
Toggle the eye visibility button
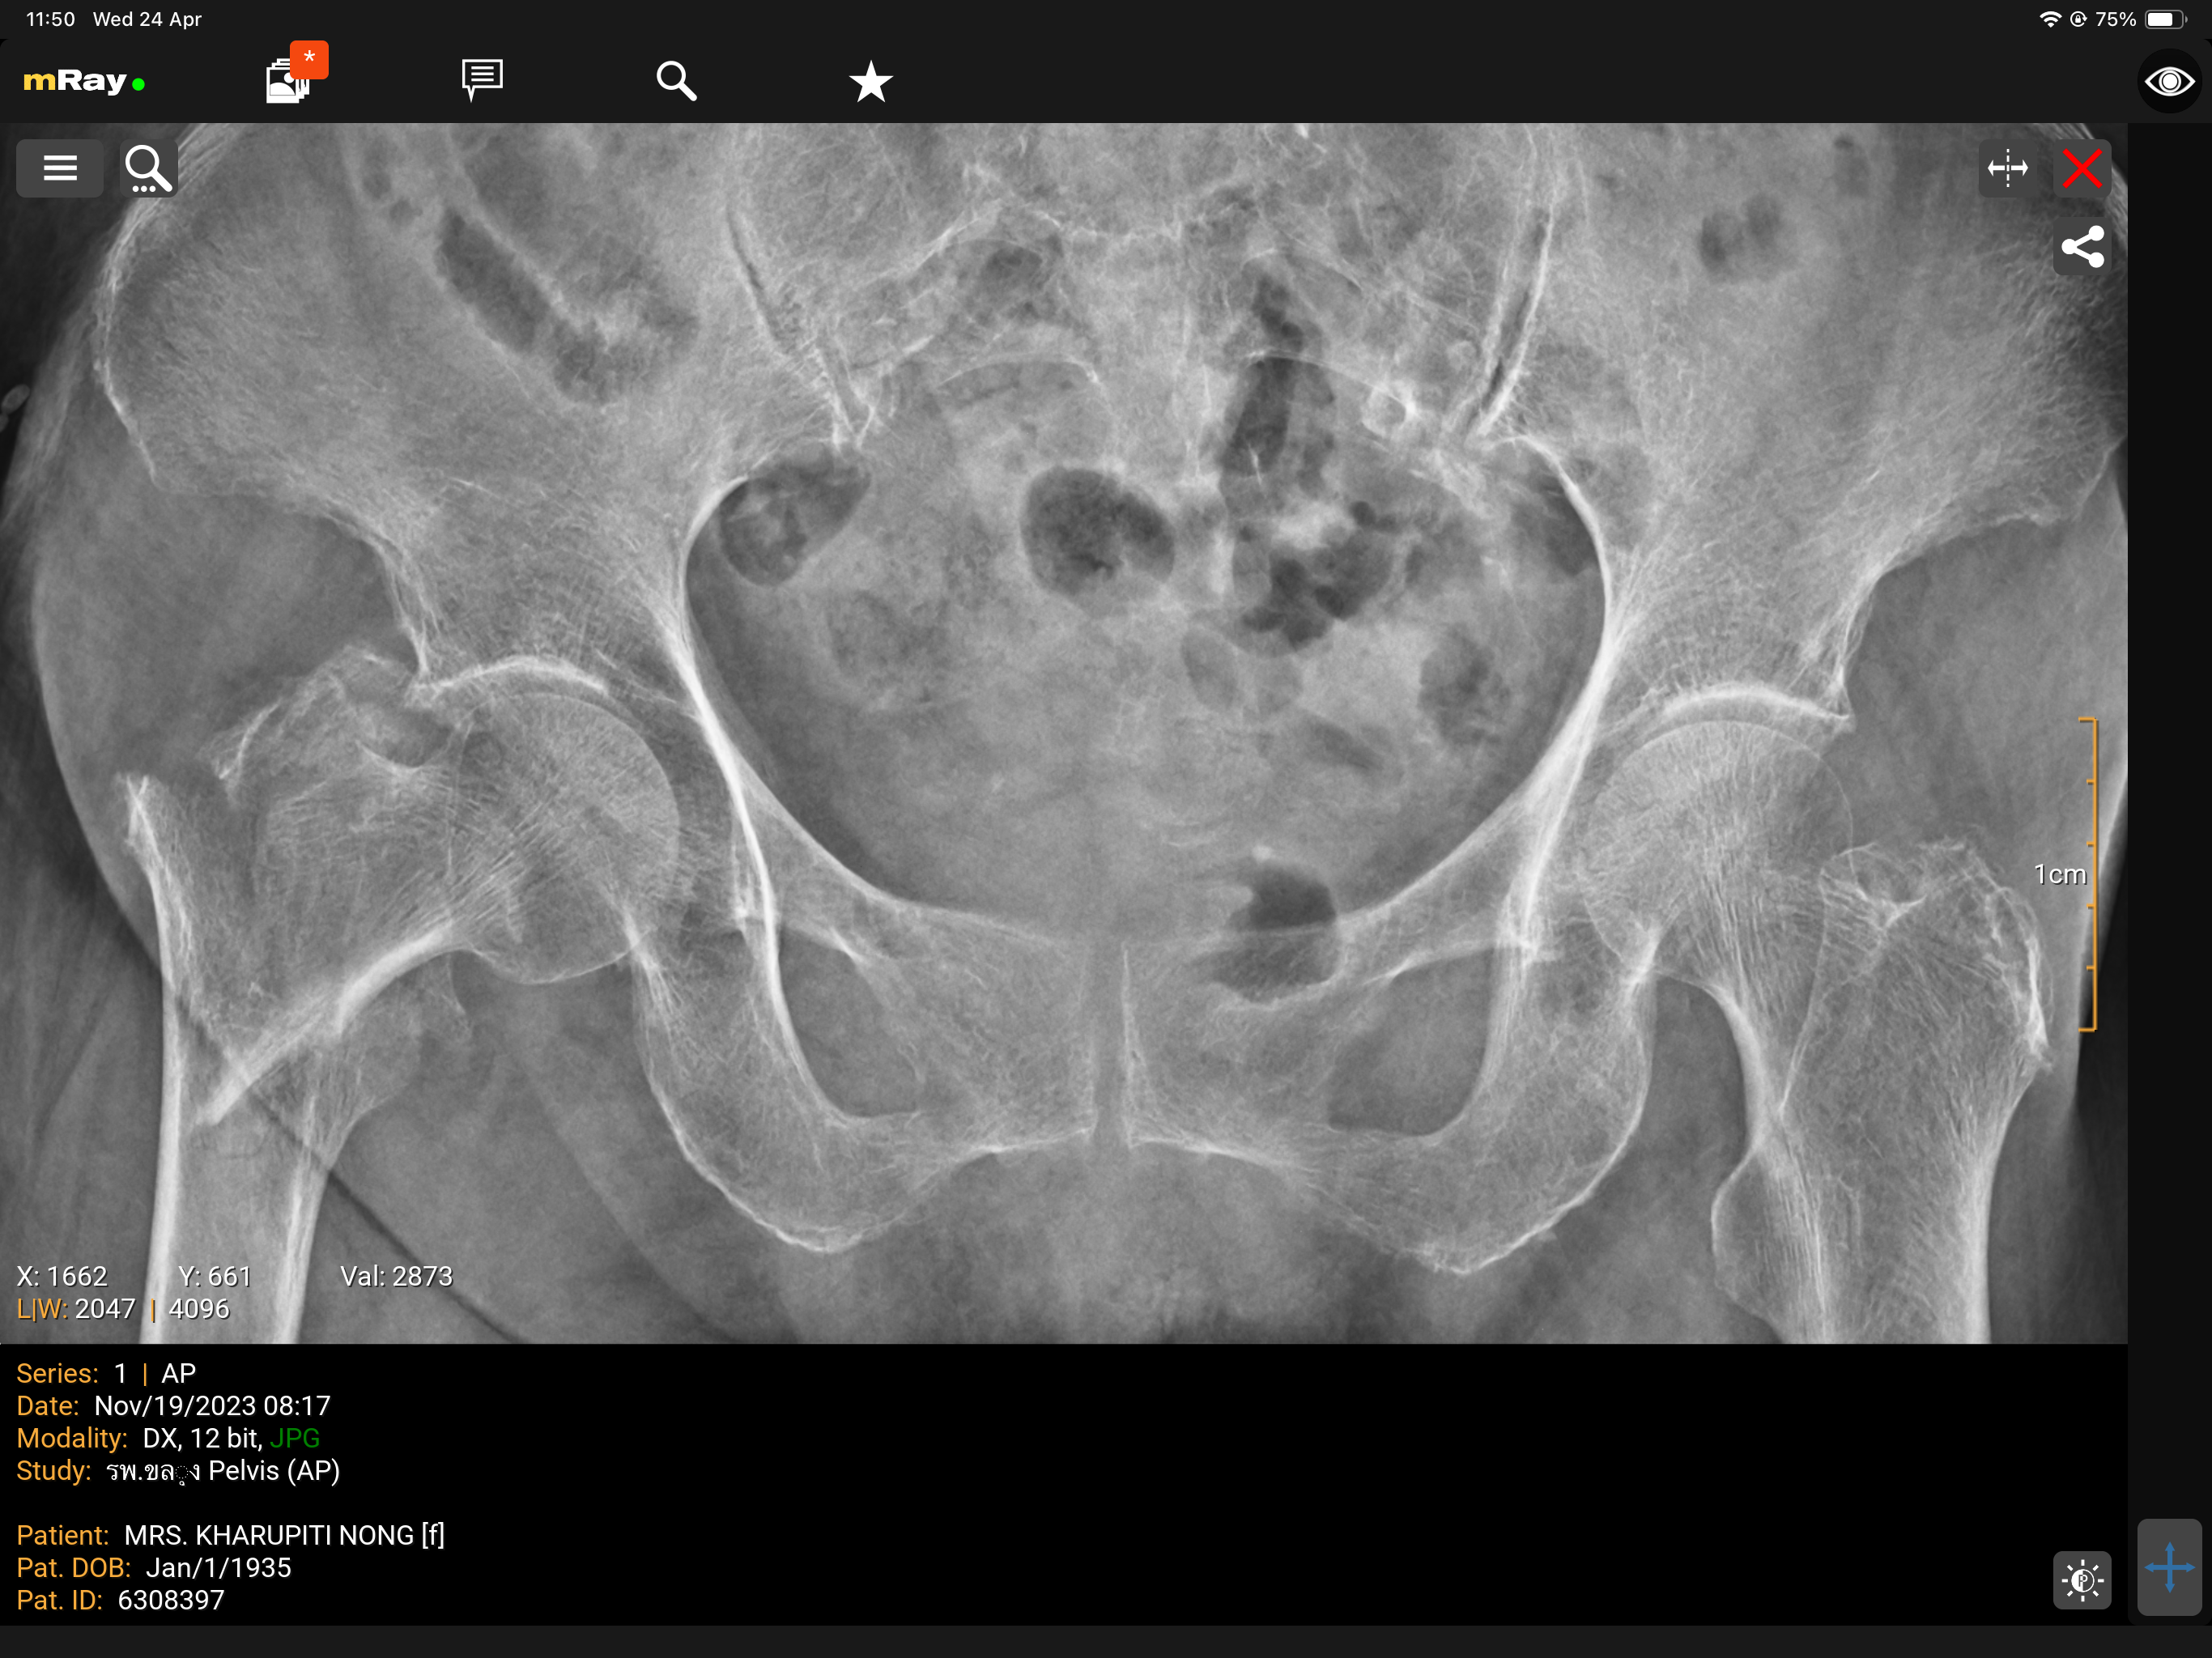(x=2168, y=81)
